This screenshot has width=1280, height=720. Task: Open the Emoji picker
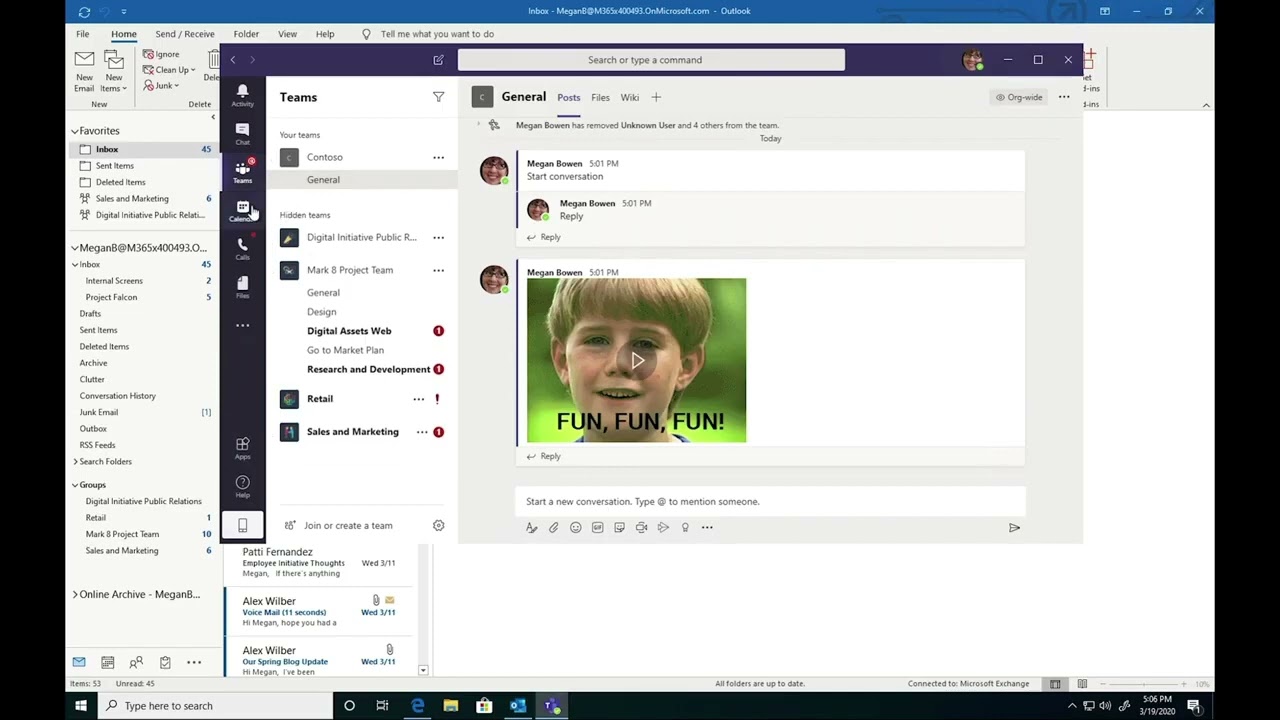tap(575, 527)
